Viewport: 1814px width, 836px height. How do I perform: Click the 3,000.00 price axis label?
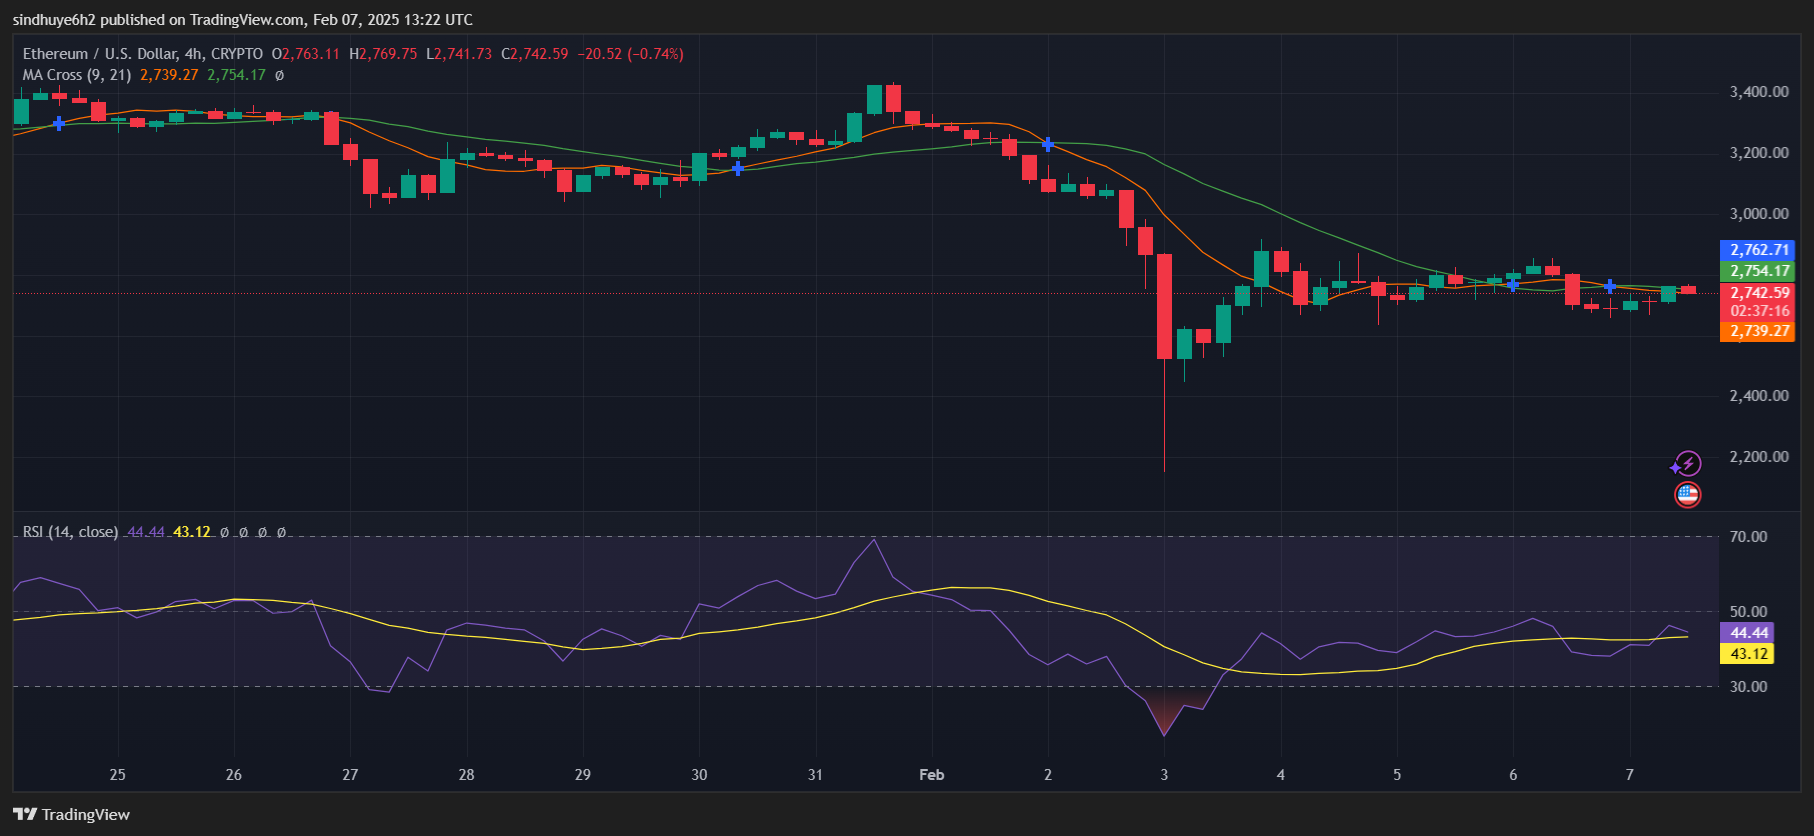pos(1758,214)
